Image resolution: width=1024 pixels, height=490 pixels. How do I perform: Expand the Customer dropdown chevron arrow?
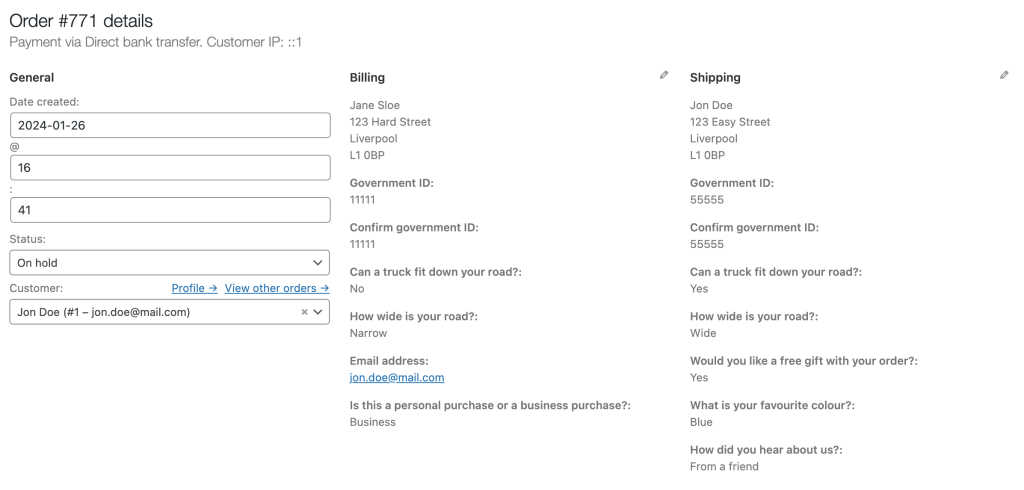[318, 312]
